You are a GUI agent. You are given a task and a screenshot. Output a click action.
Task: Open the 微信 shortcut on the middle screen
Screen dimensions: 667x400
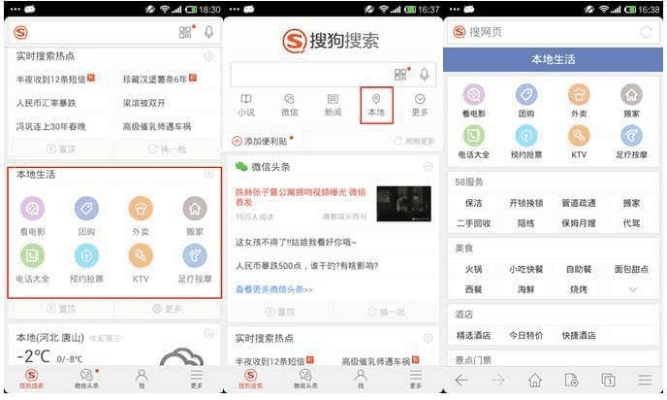290,105
